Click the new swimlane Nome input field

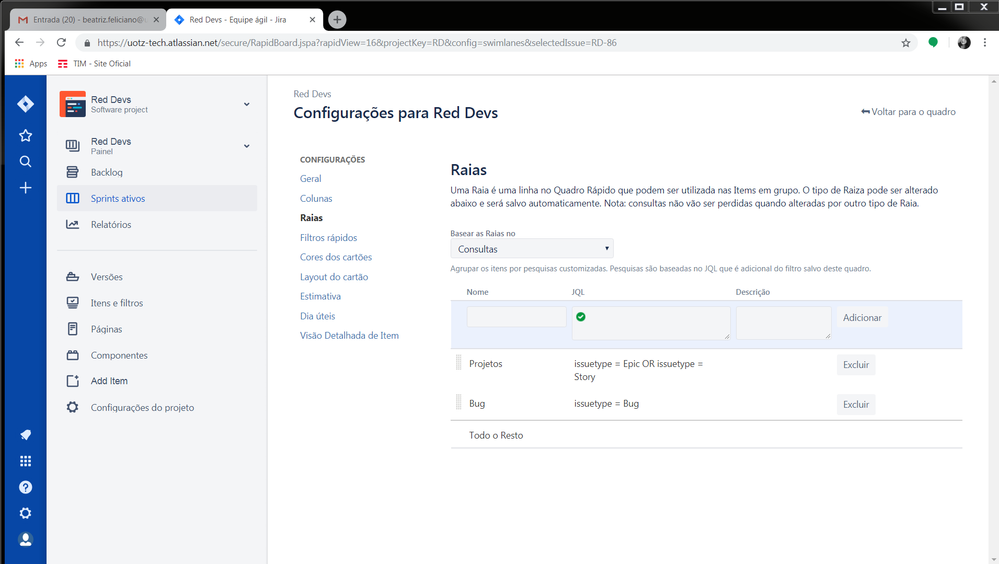click(516, 317)
